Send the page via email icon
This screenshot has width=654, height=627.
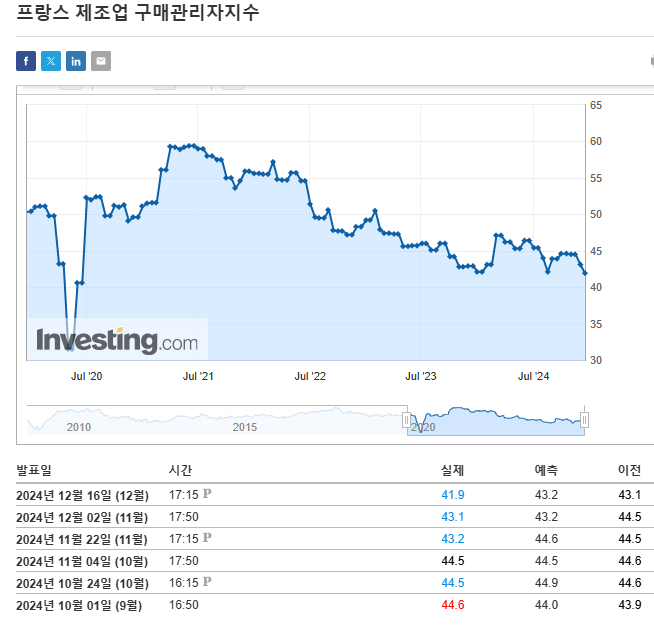pyautogui.click(x=101, y=61)
